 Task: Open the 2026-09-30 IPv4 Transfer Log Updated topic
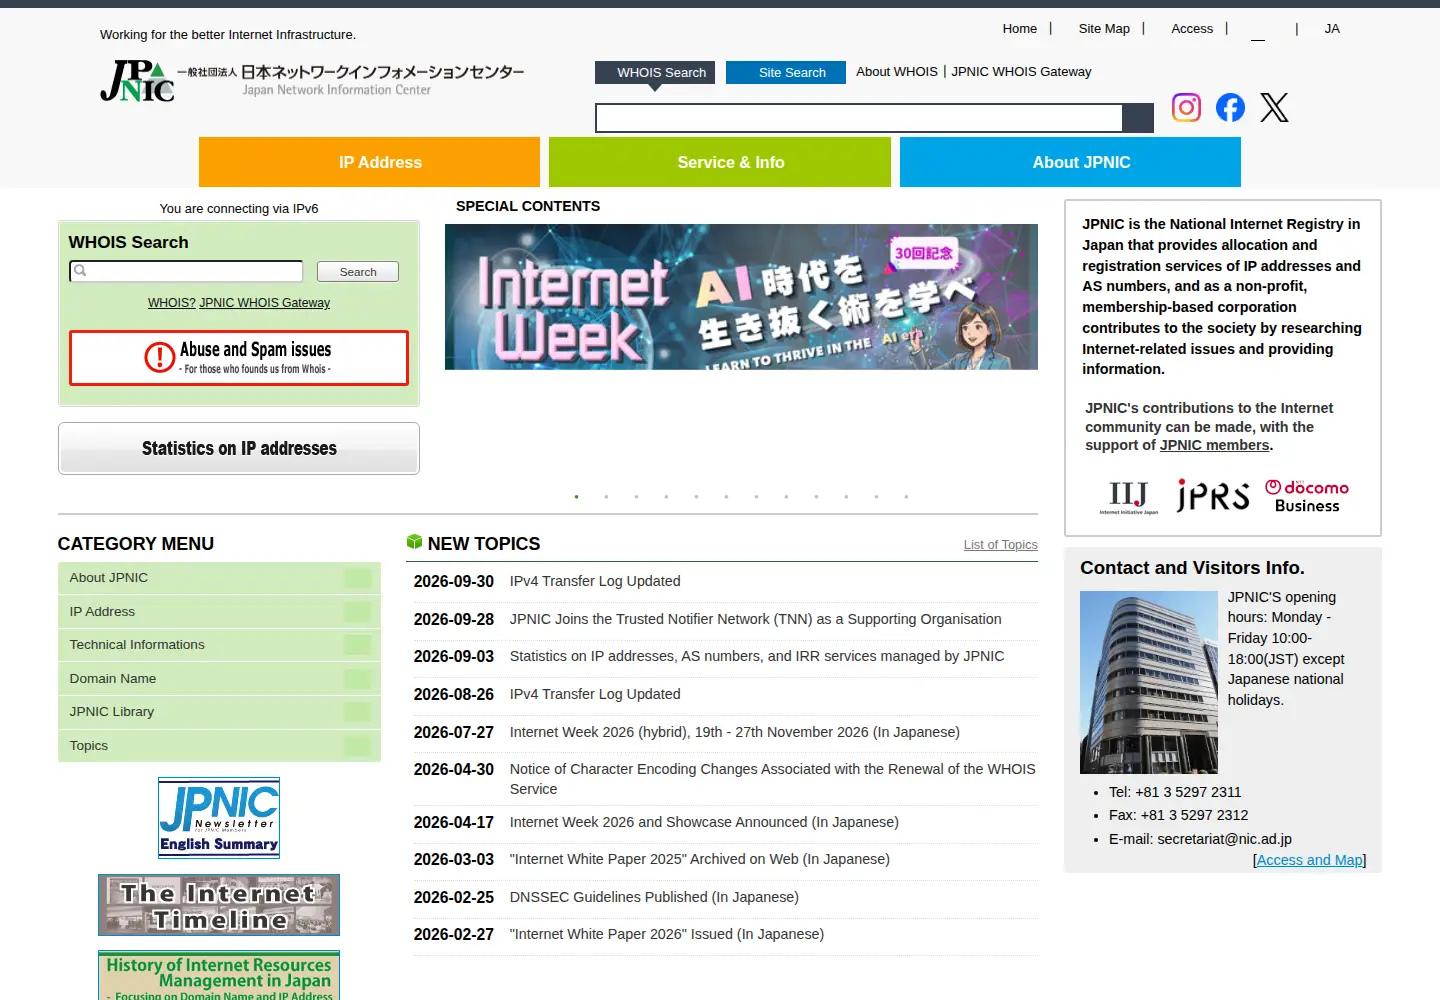pos(595,581)
